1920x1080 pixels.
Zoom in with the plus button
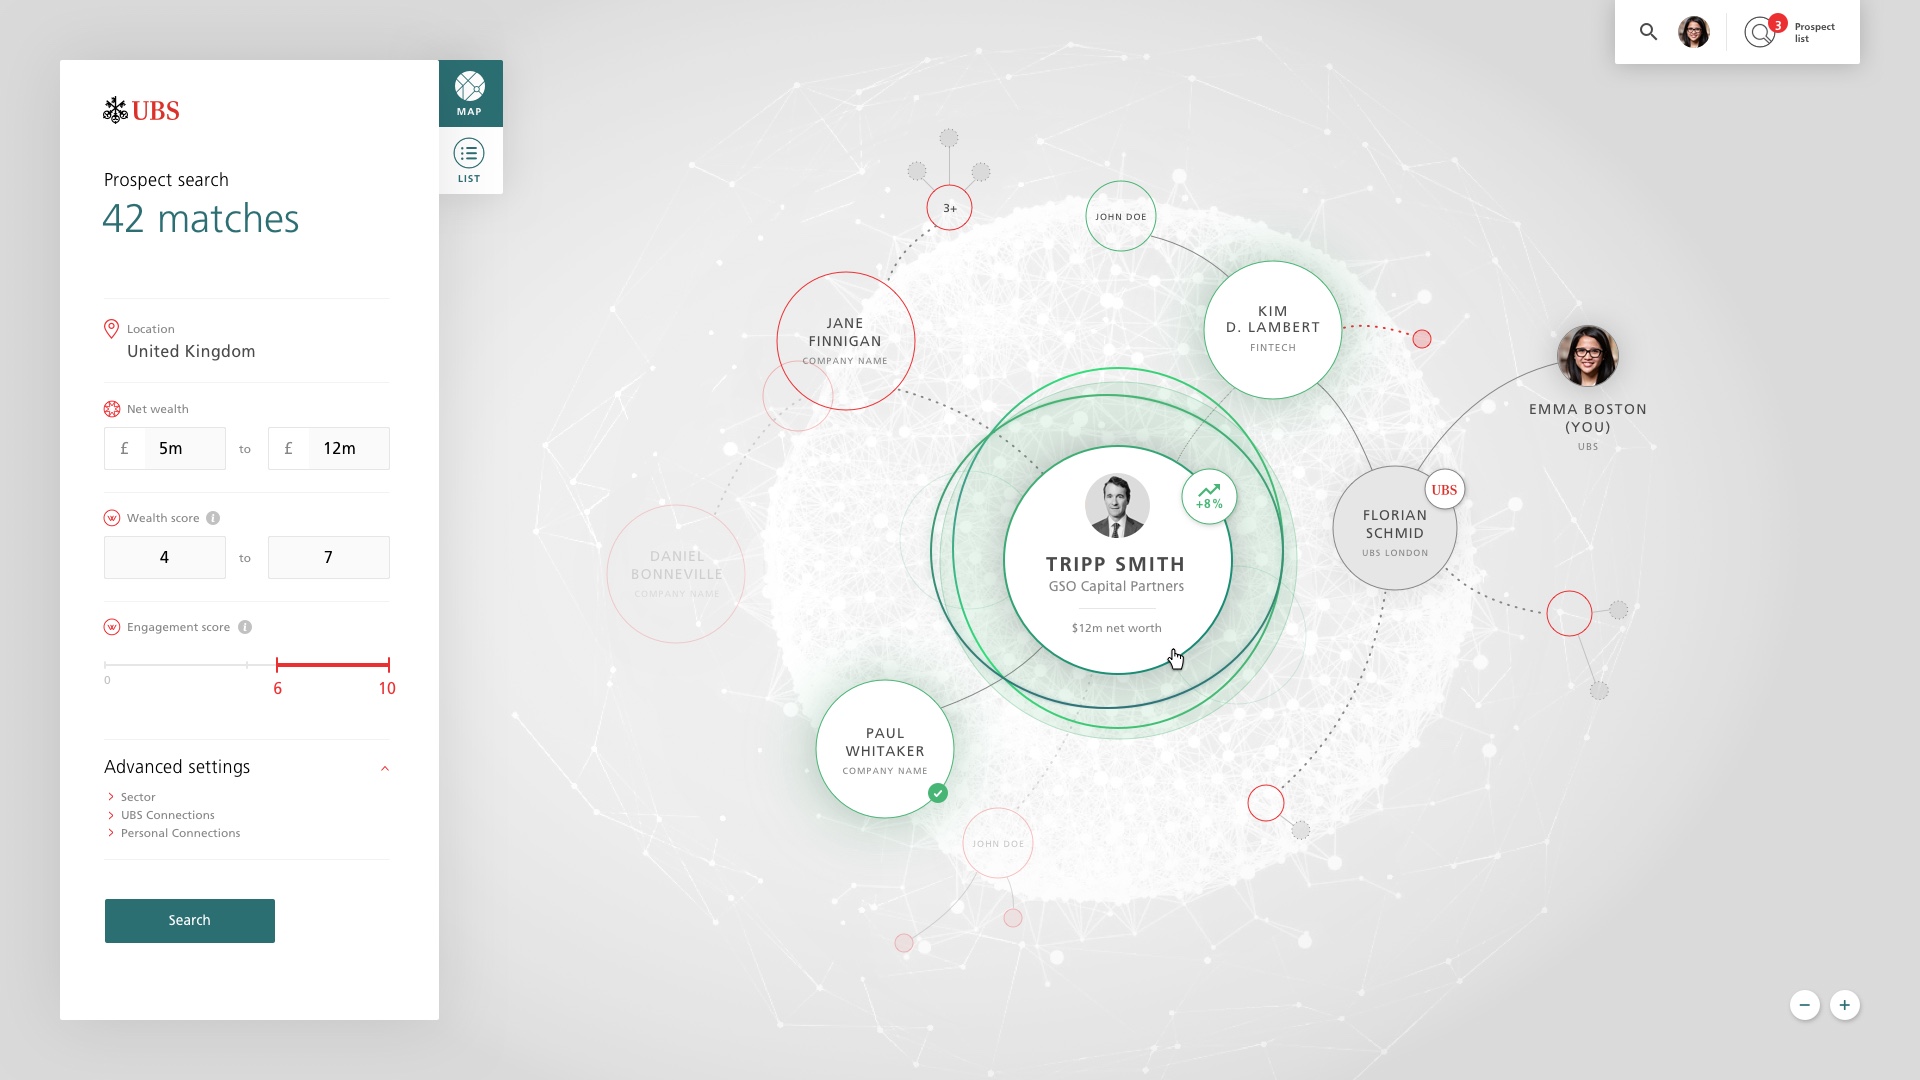[1845, 1005]
